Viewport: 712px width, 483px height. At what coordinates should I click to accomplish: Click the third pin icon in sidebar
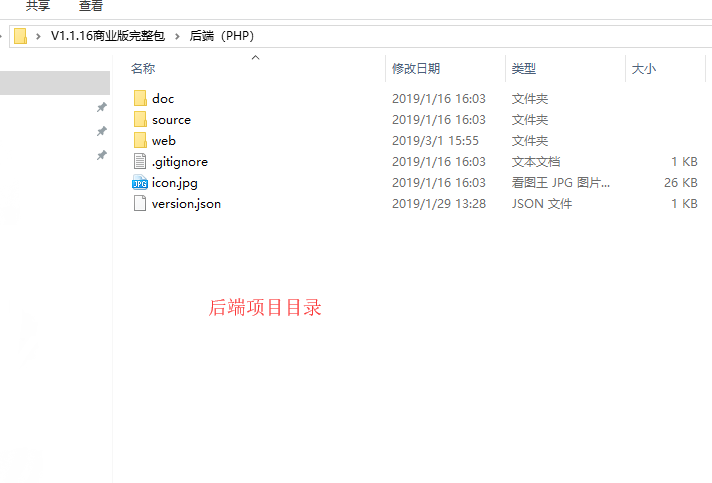(x=101, y=156)
